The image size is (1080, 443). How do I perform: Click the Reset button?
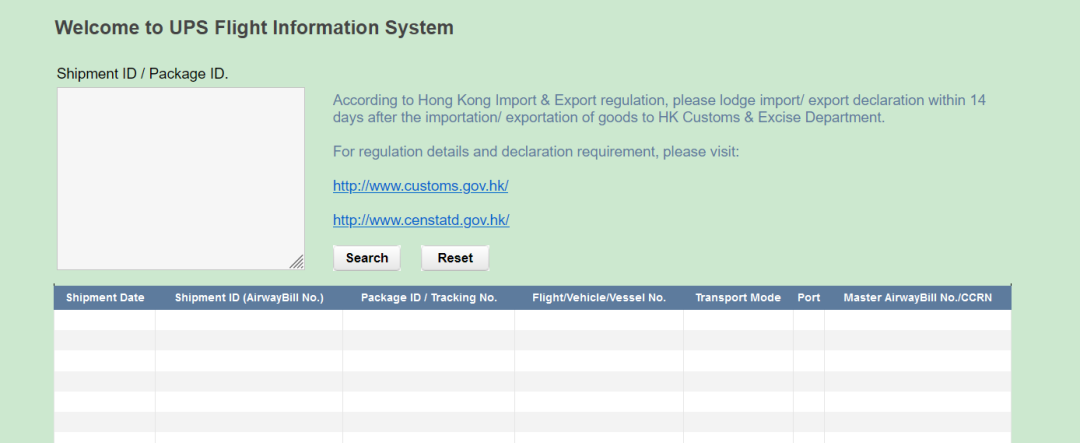[455, 258]
